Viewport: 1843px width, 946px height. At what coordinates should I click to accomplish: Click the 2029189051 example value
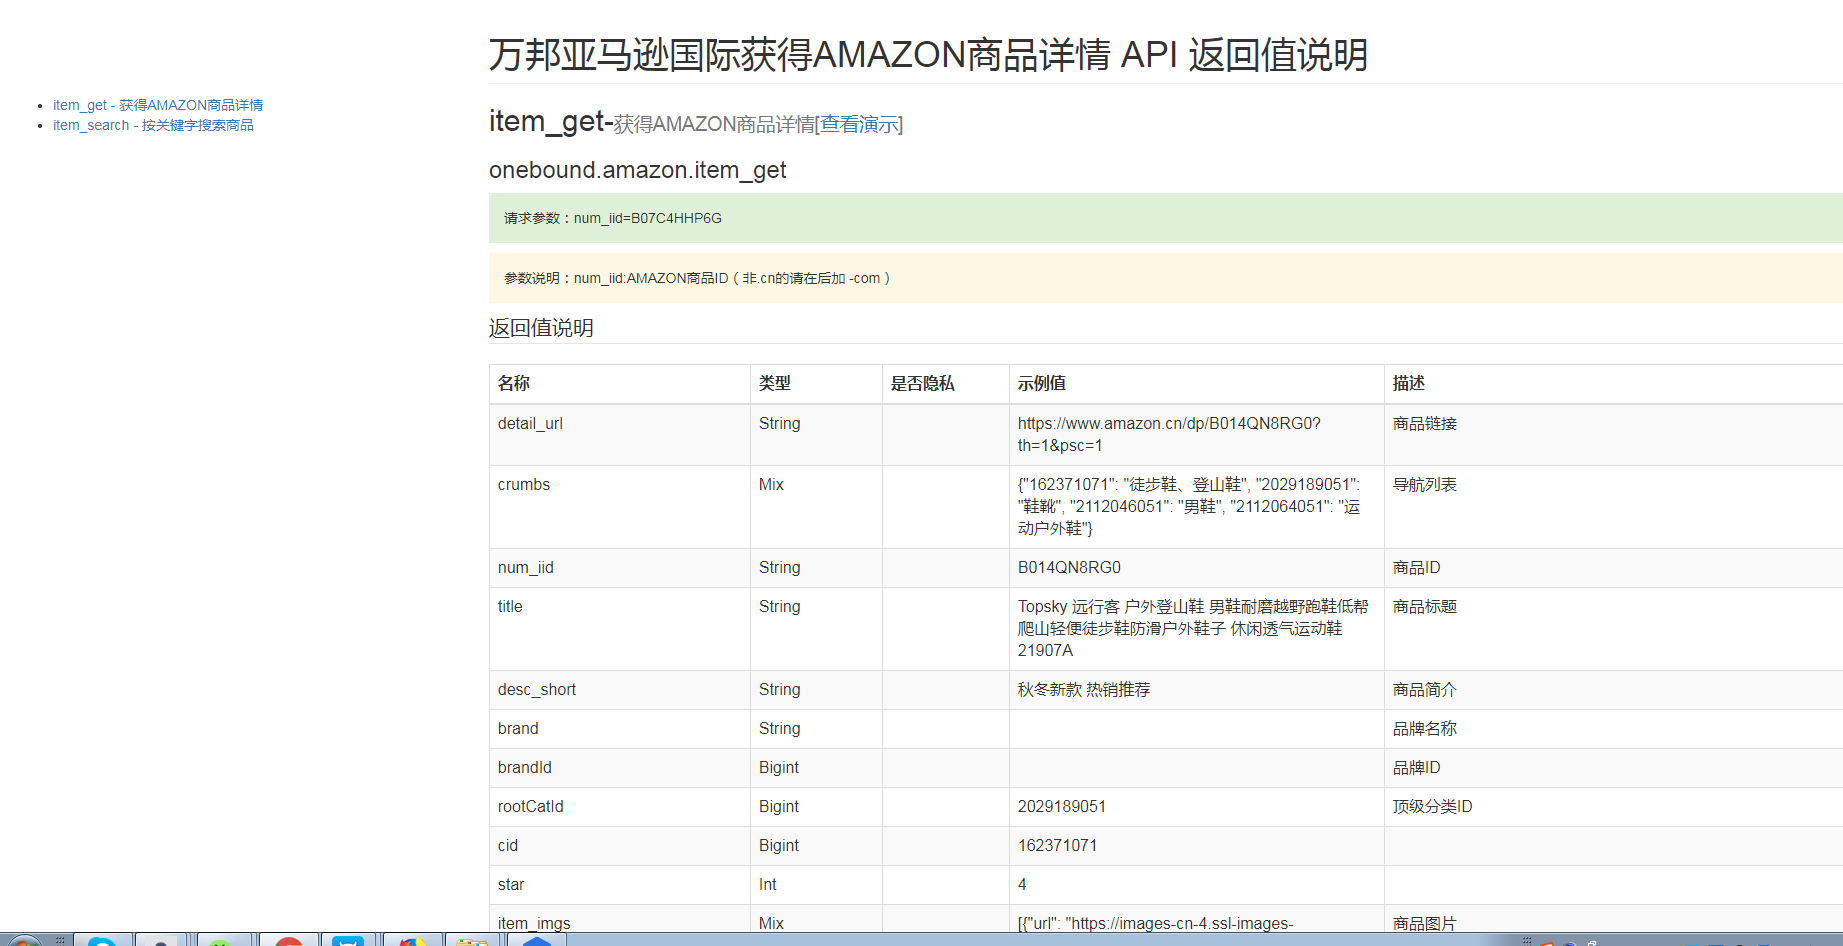coord(1062,807)
